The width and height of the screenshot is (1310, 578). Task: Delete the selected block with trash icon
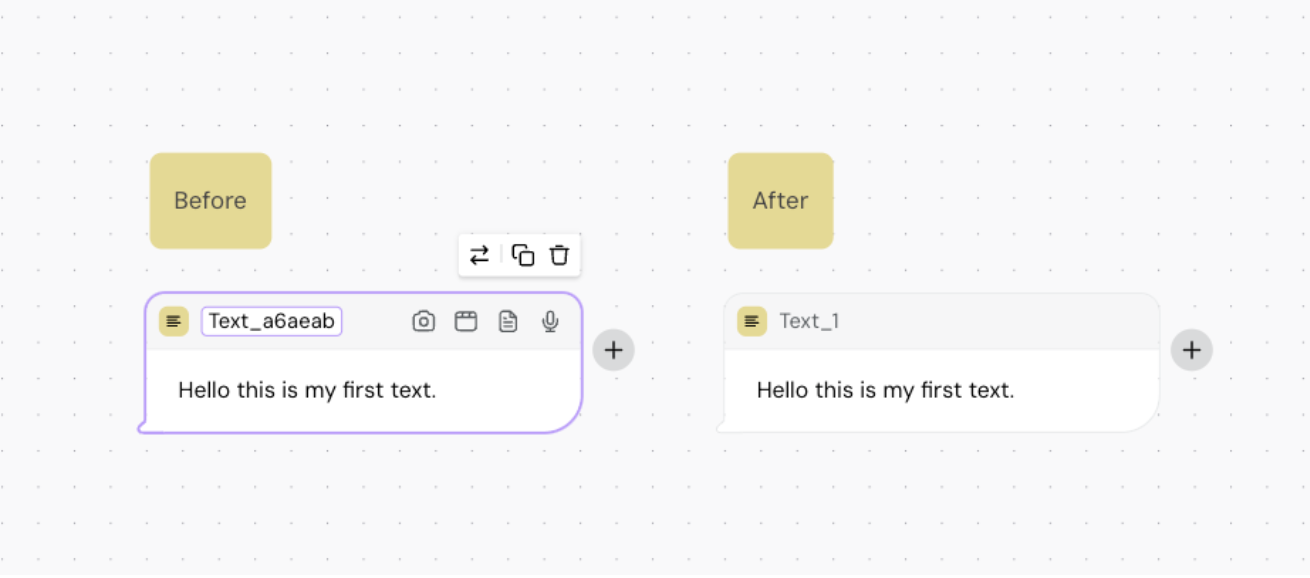[559, 255]
